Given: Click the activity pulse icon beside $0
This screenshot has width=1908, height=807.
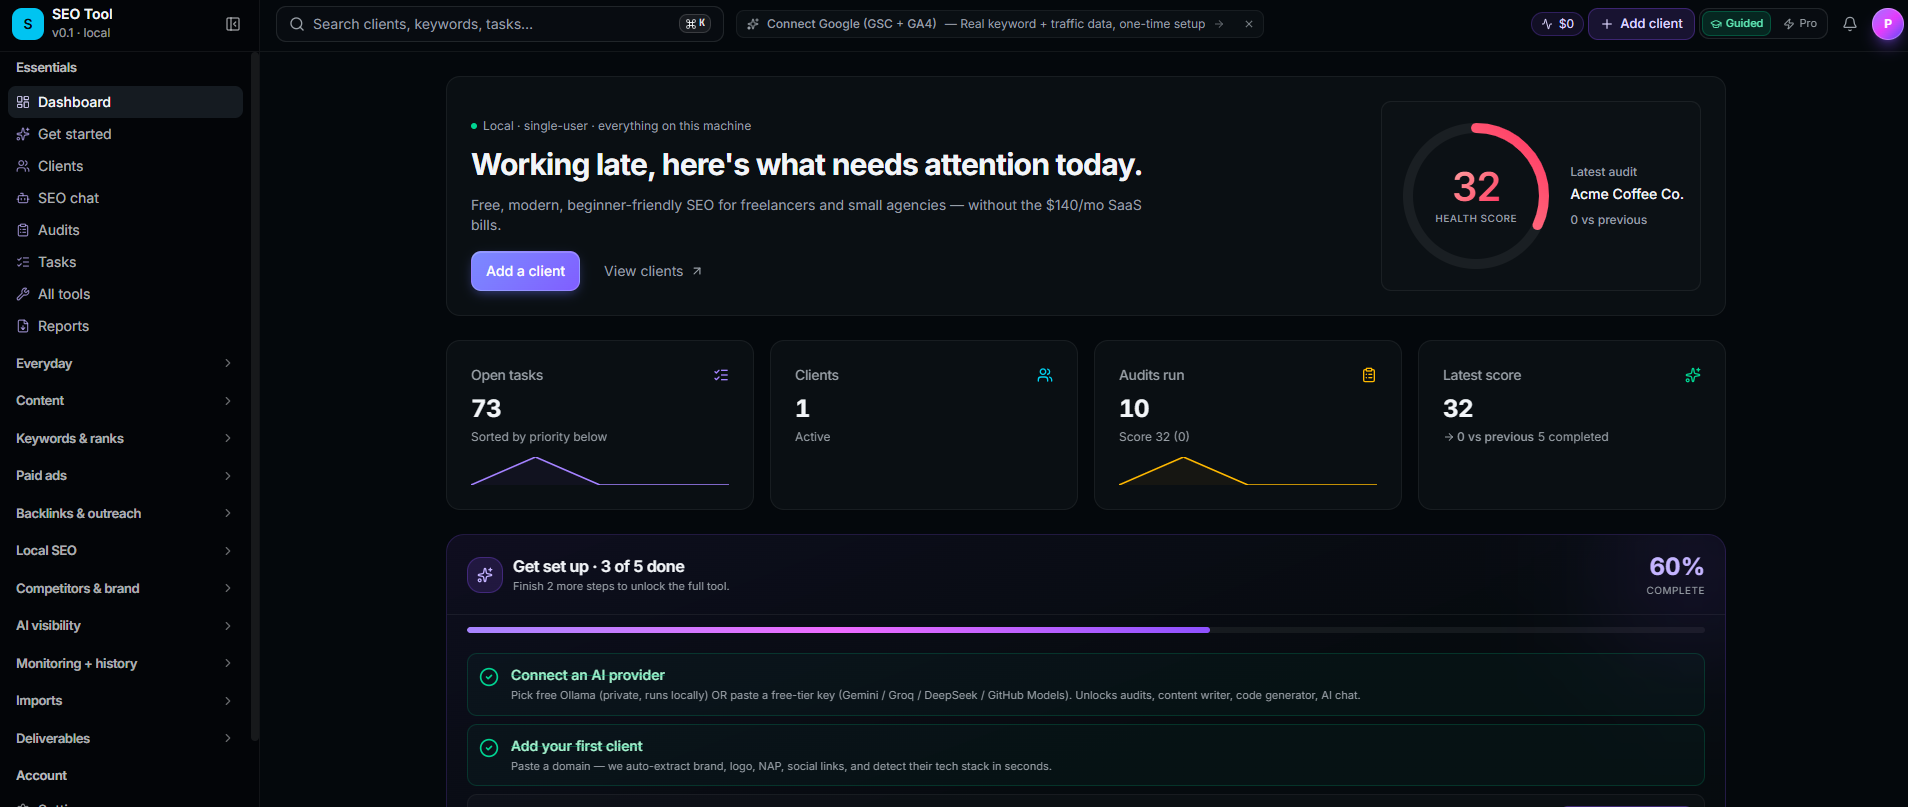Looking at the screenshot, I should (x=1547, y=24).
